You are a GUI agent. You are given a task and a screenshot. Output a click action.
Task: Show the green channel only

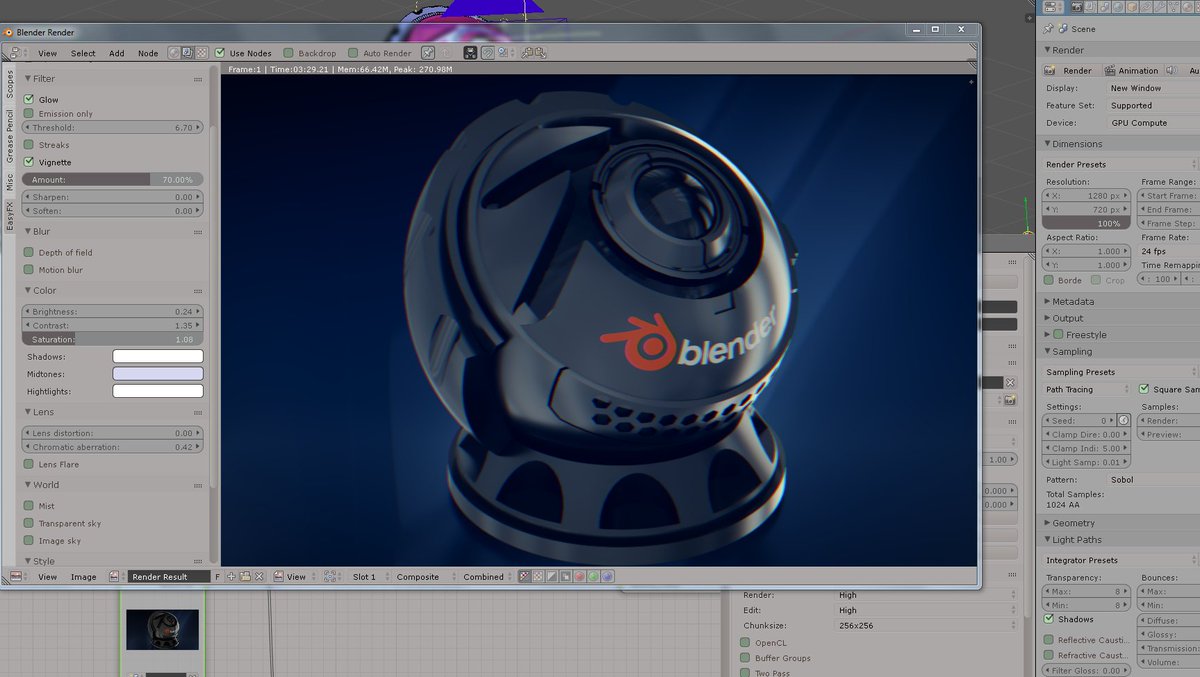coord(593,577)
